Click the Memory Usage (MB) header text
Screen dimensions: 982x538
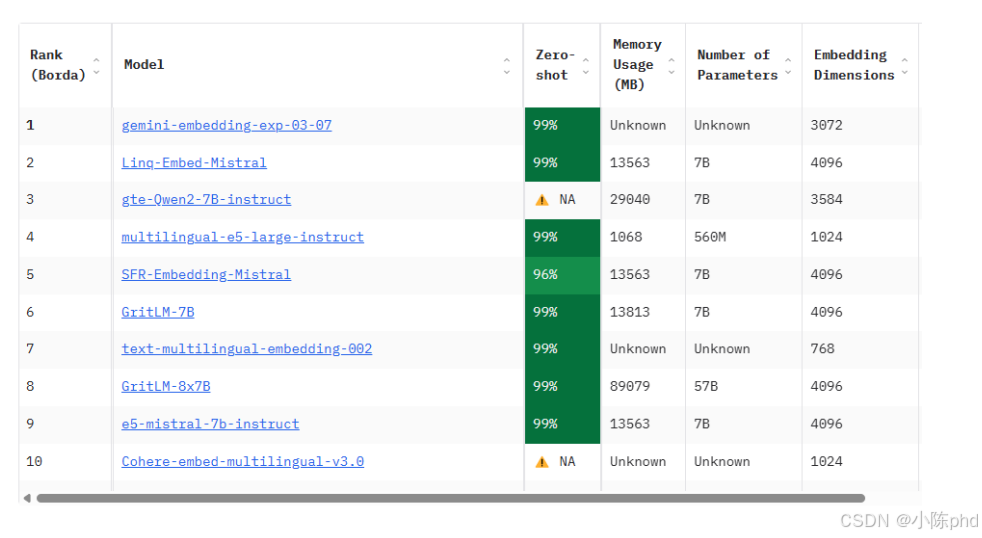pyautogui.click(x=637, y=64)
